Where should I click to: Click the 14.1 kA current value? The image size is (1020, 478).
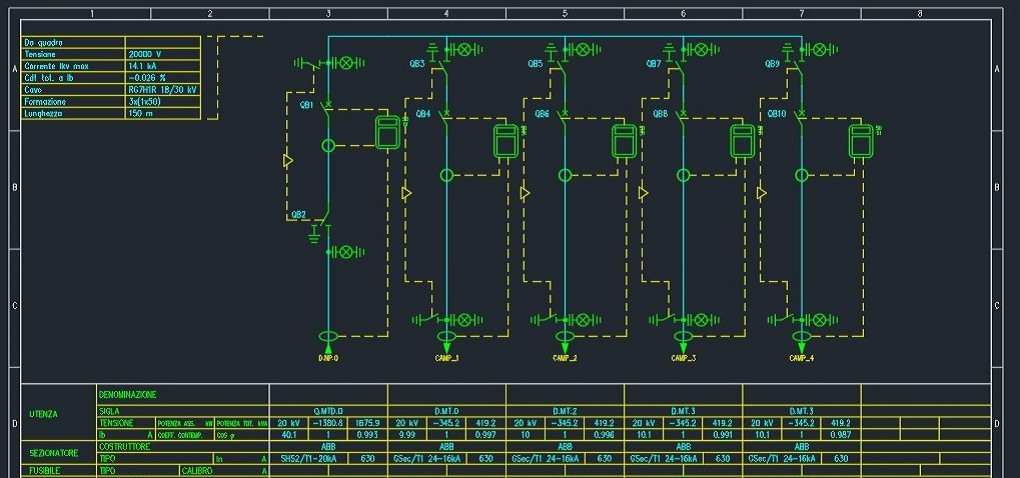[142, 66]
